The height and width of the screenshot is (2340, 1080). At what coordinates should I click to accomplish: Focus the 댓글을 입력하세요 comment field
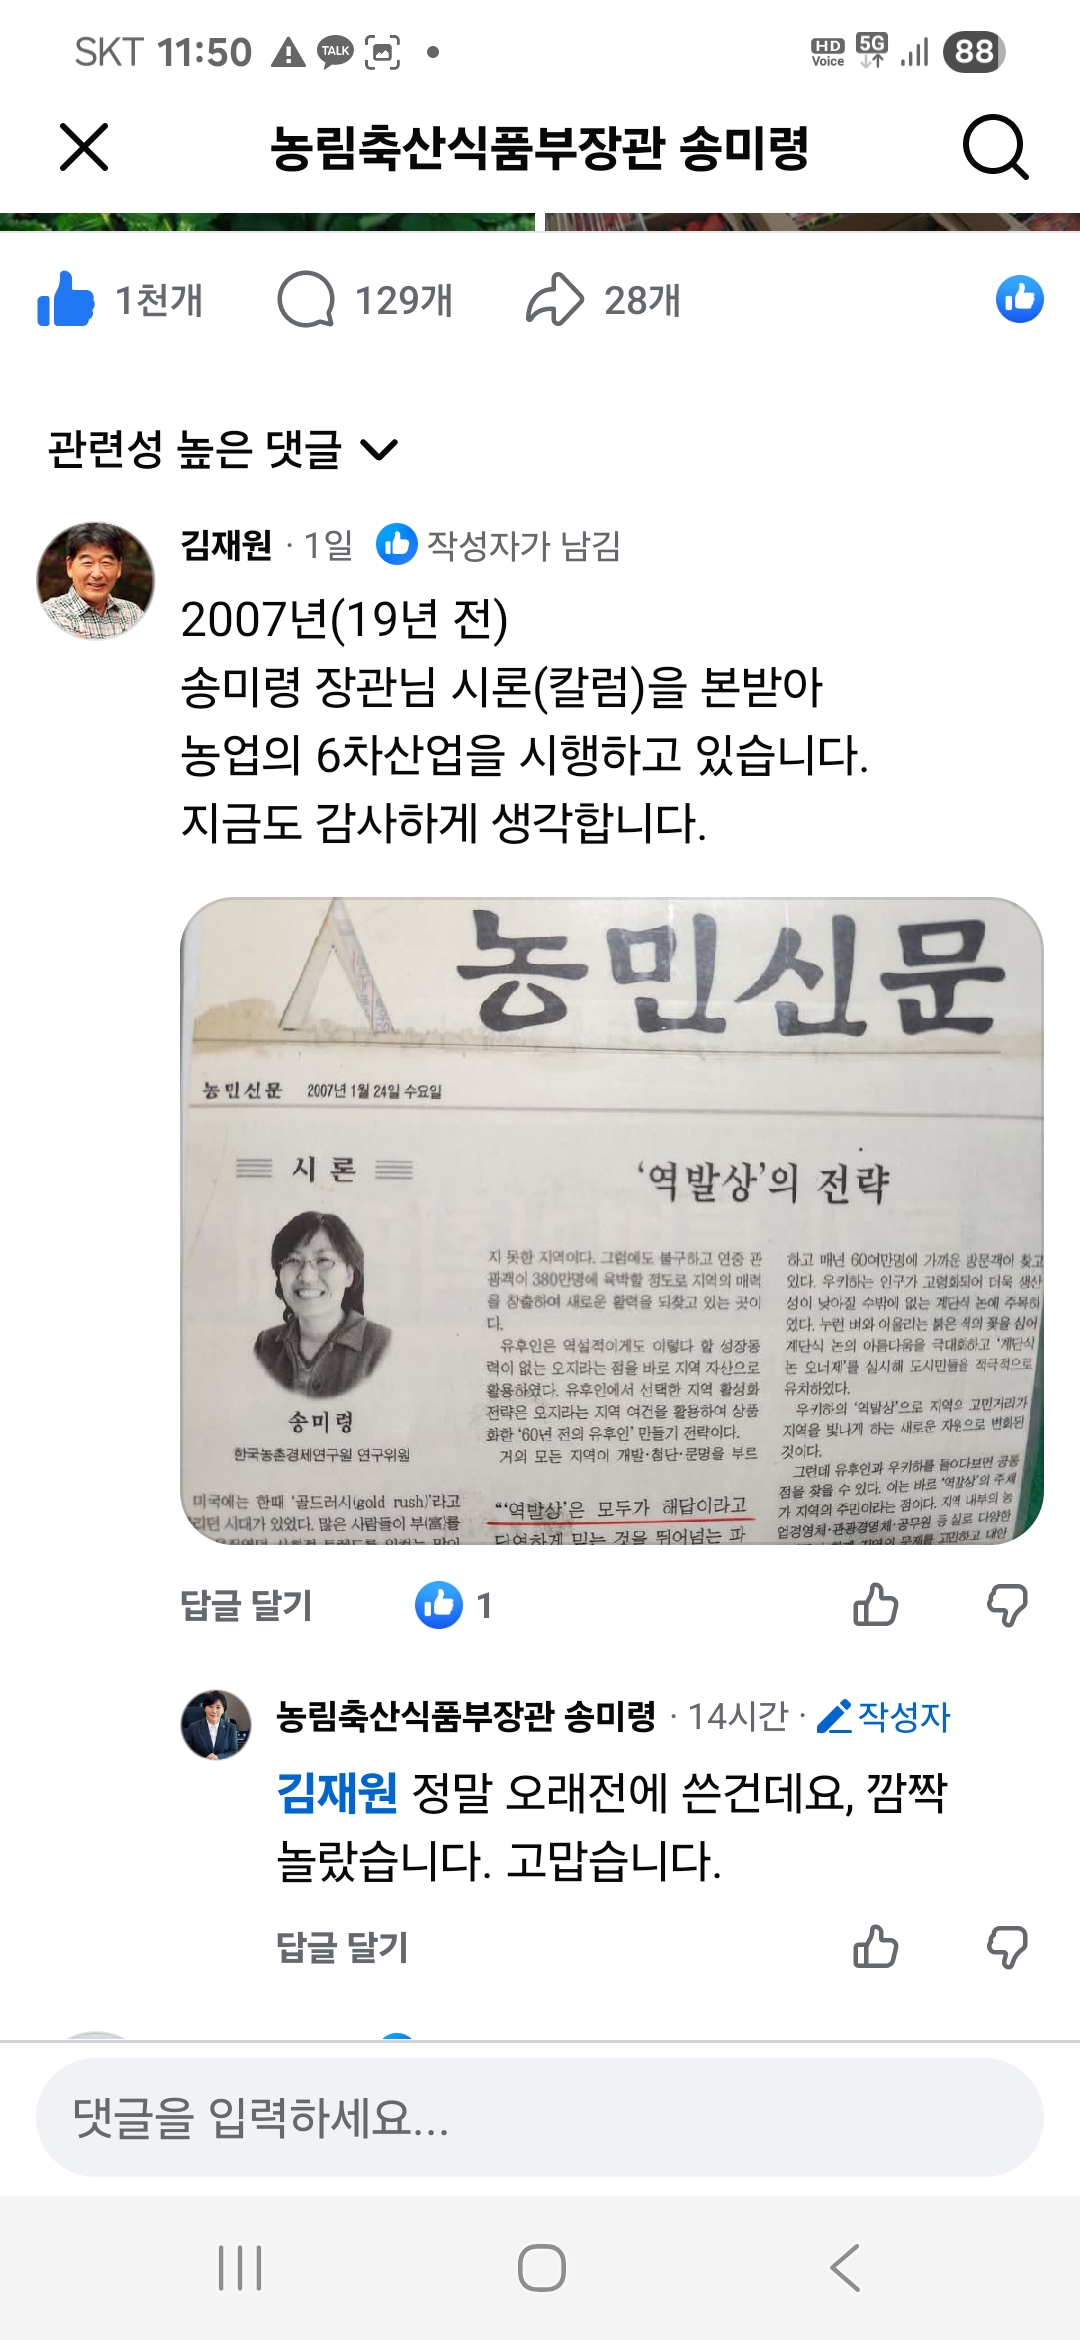[540, 2117]
